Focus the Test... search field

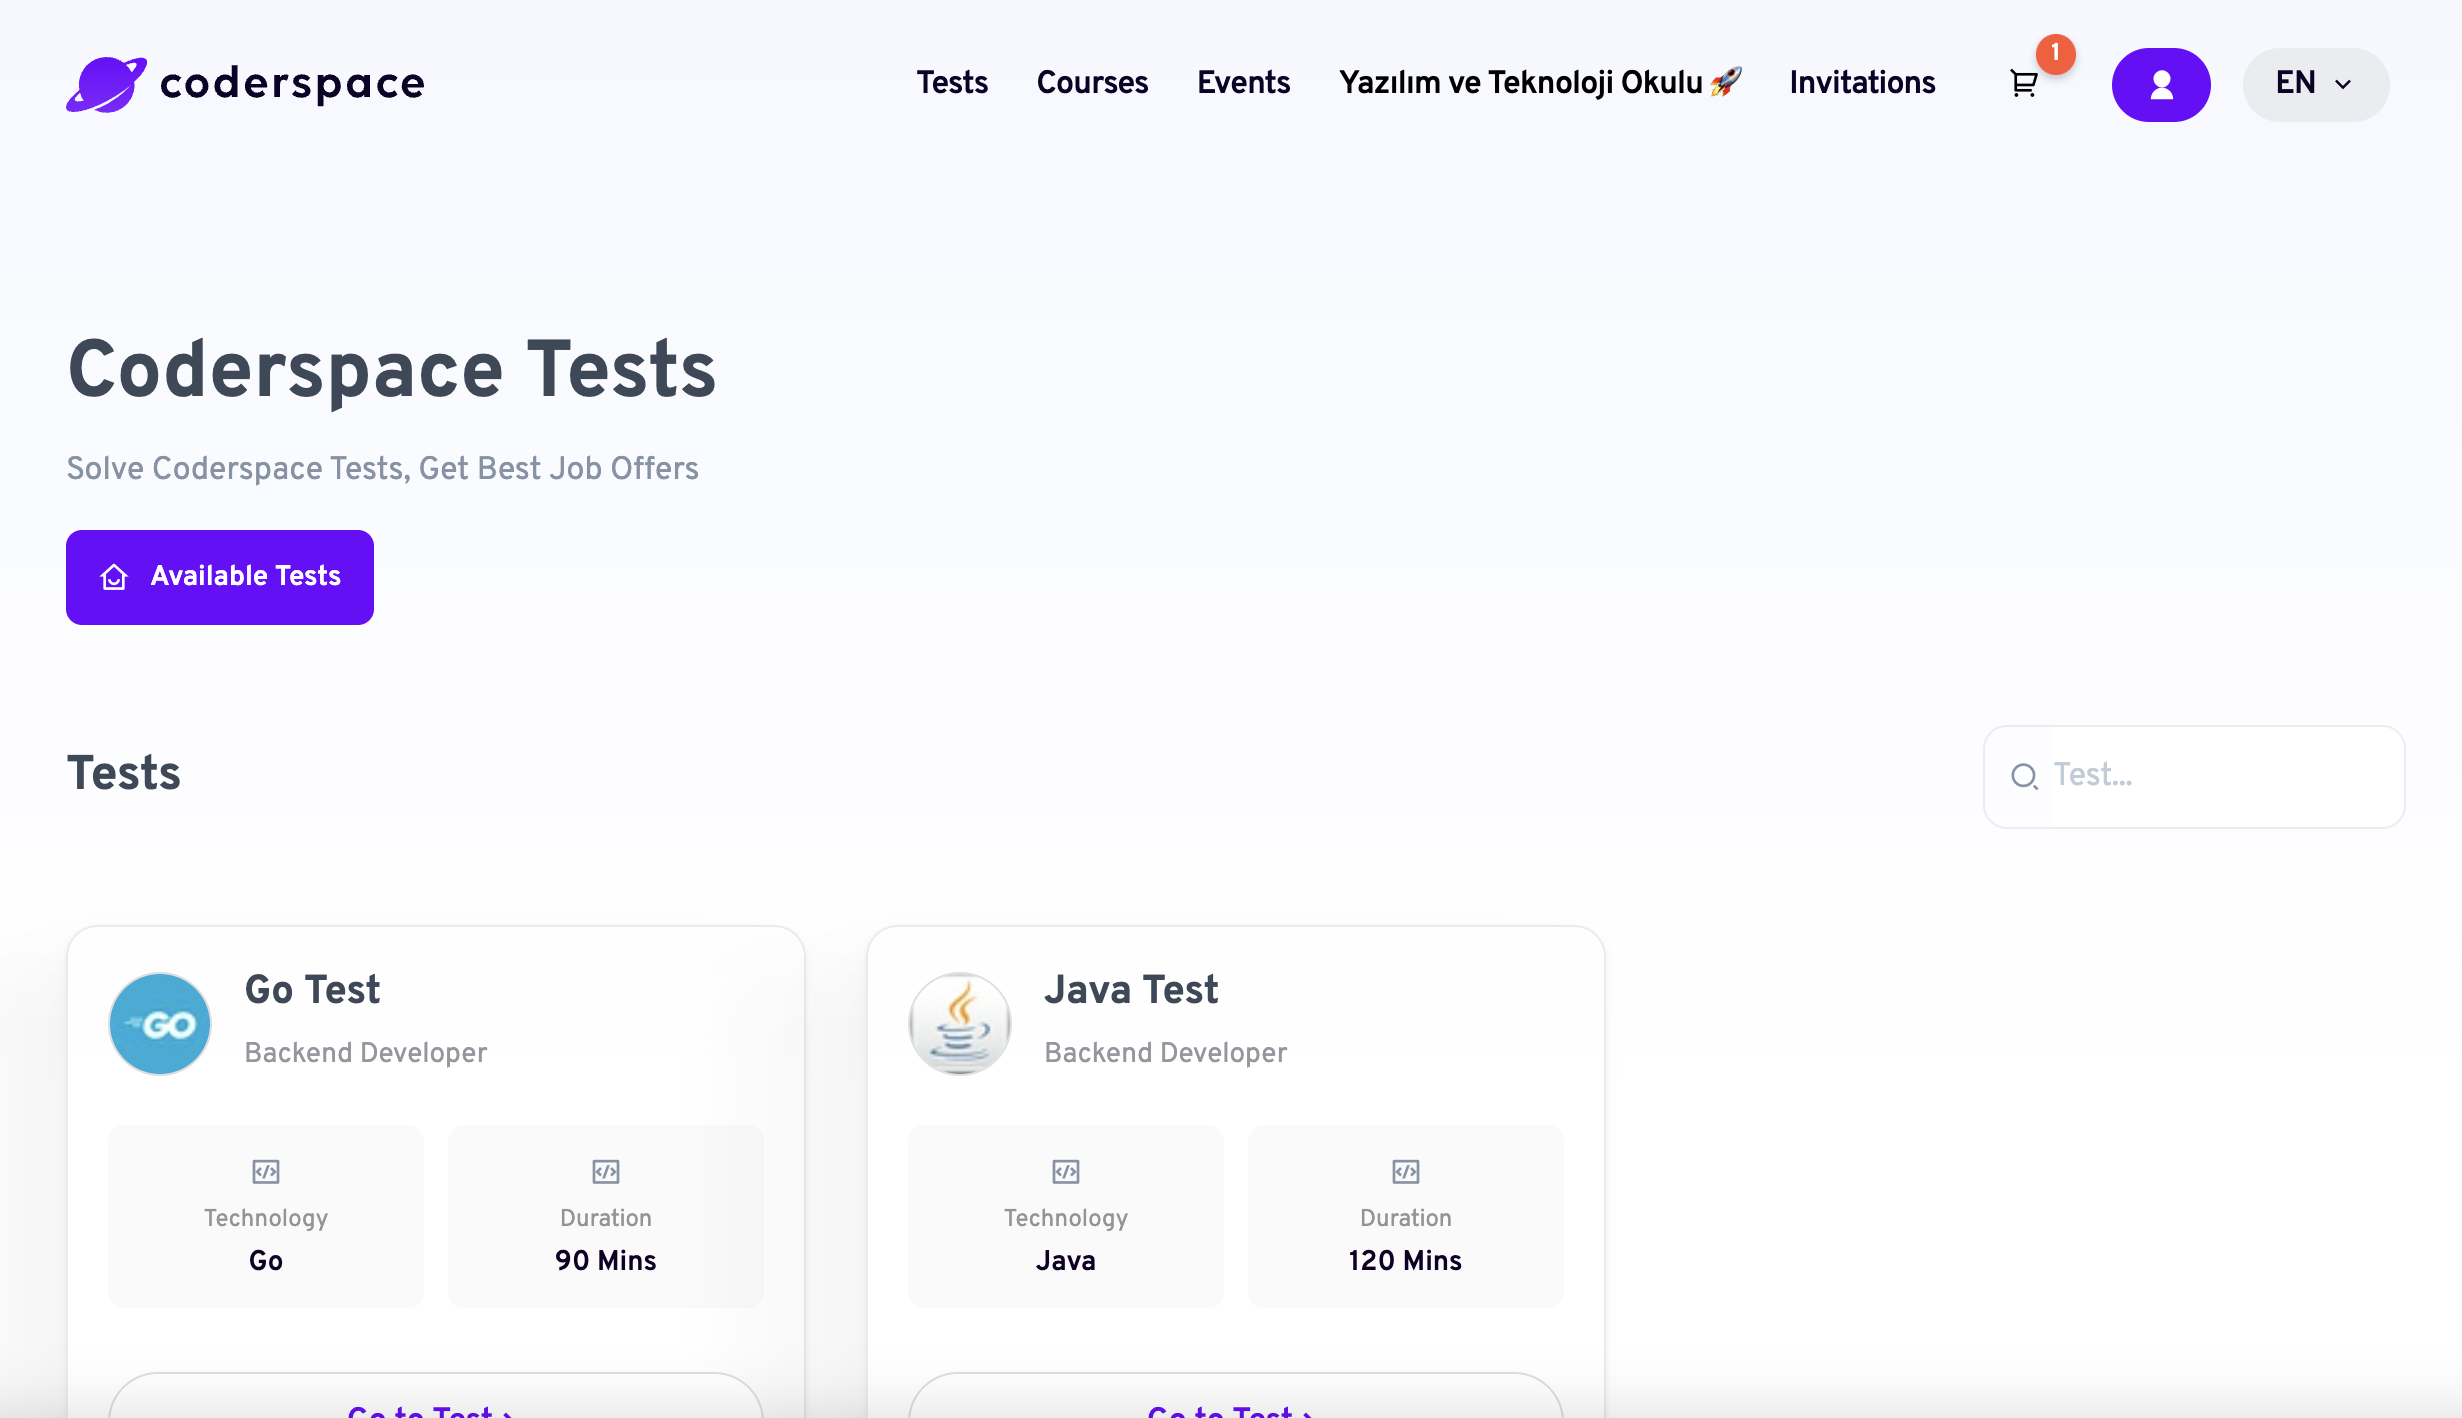point(2194,777)
